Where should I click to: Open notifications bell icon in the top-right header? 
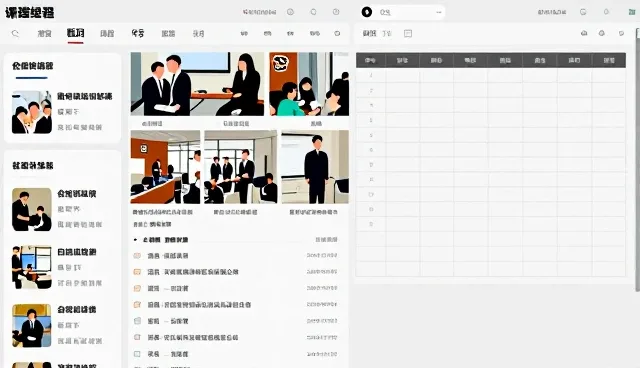tap(606, 12)
